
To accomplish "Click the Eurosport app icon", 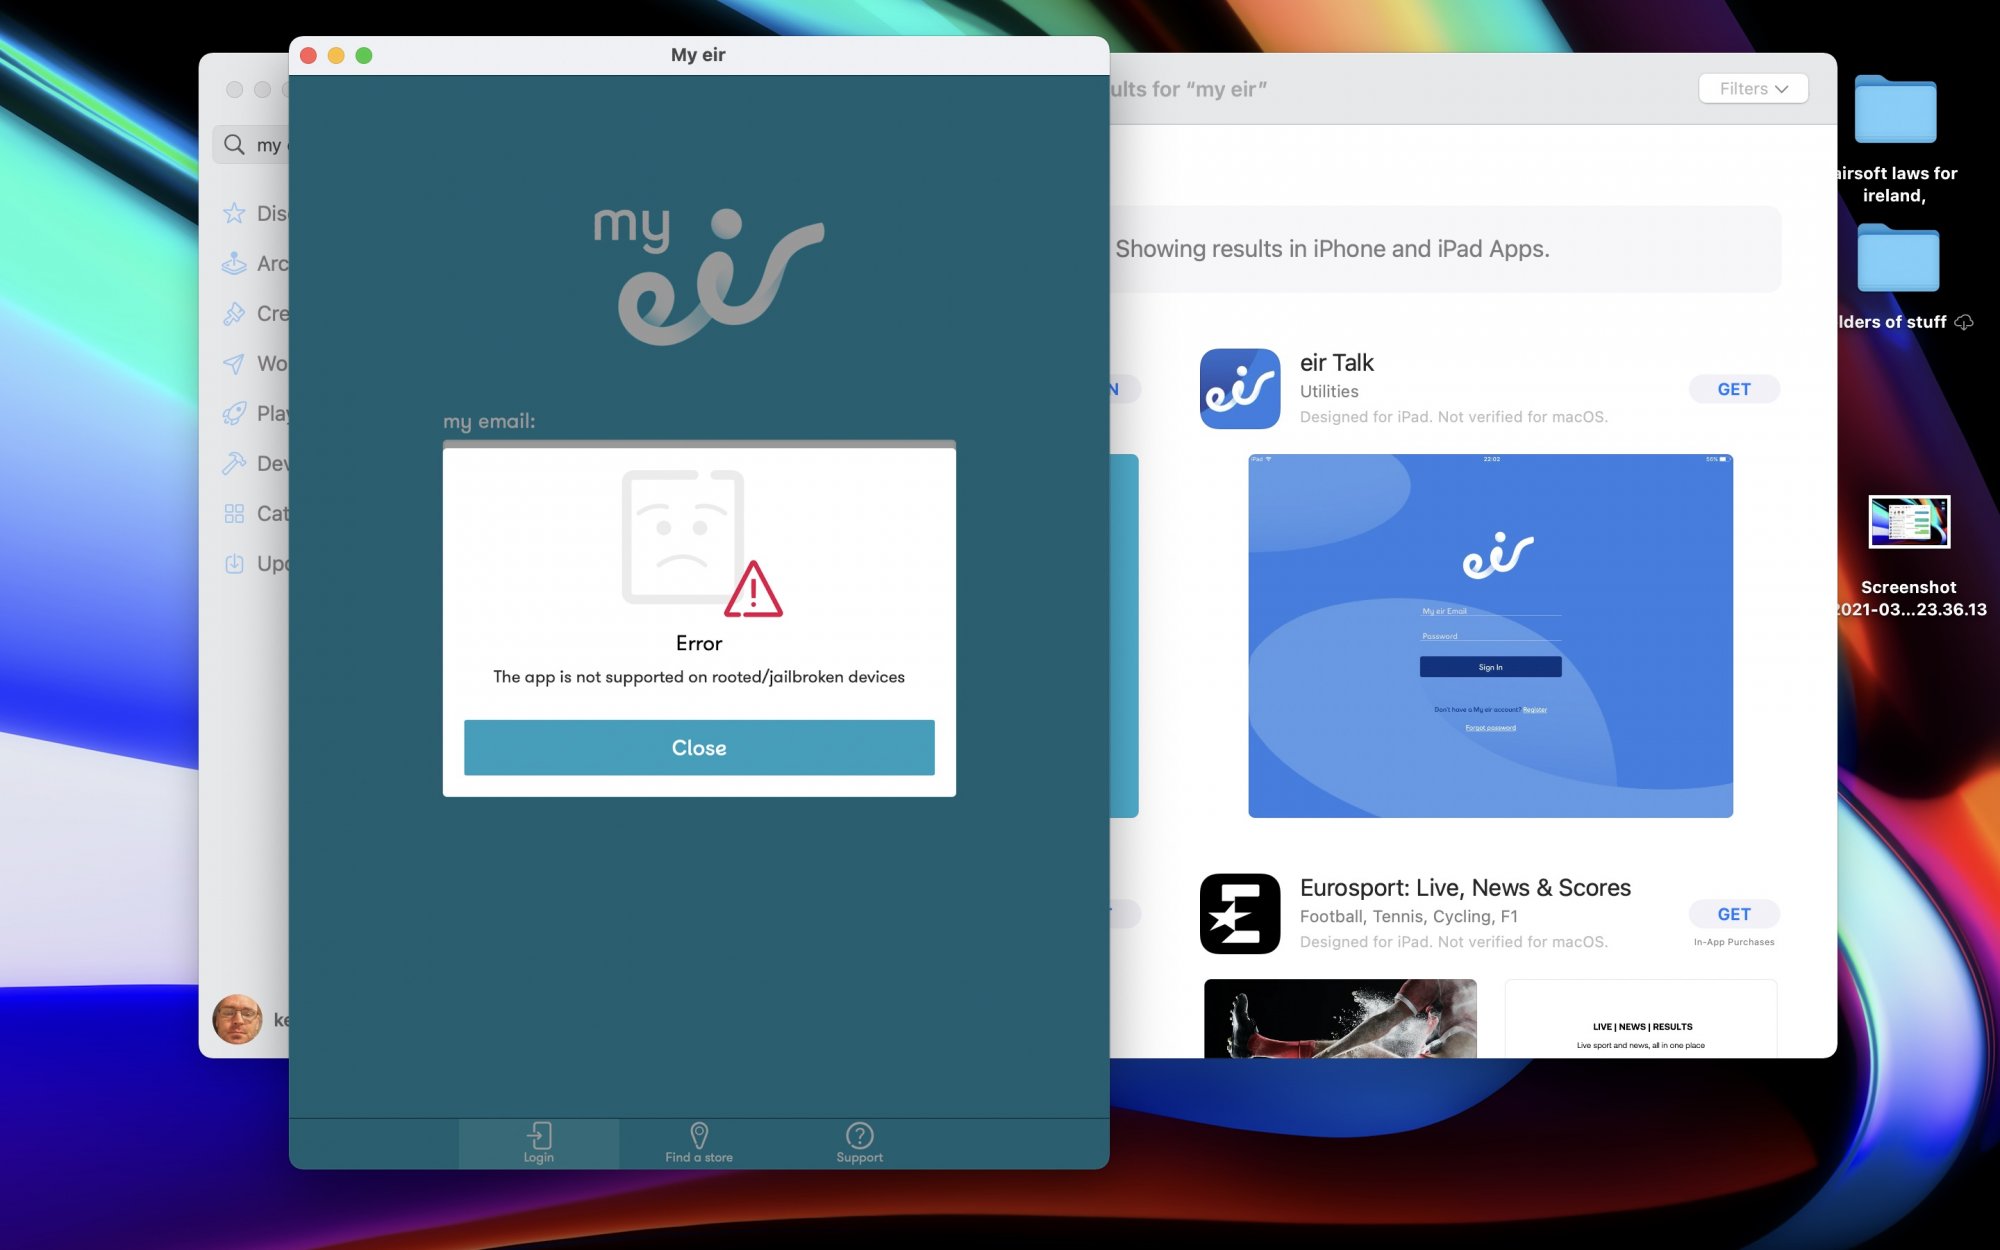I will (1239, 913).
